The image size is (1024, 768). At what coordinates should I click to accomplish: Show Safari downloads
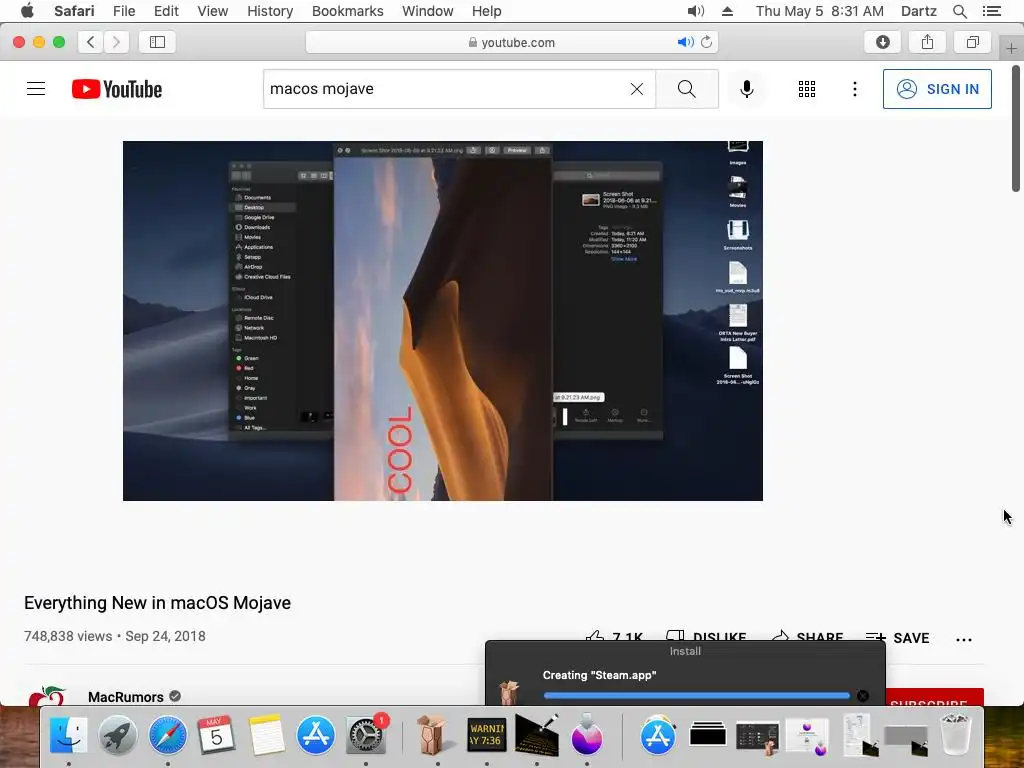pos(882,42)
